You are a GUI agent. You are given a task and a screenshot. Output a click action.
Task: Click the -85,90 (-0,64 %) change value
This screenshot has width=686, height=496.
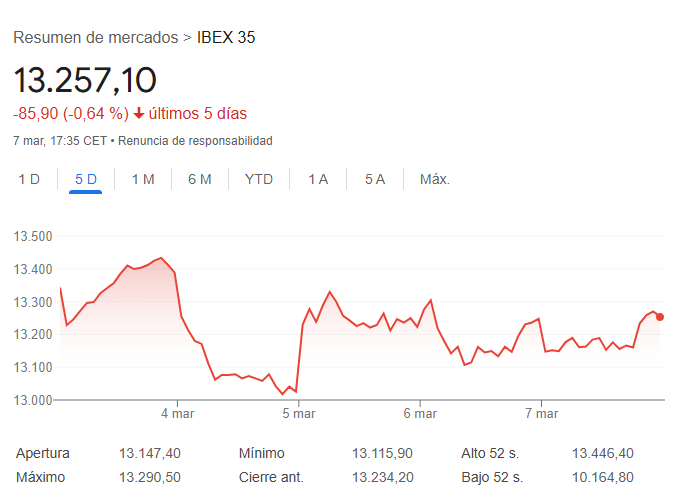click(x=71, y=114)
